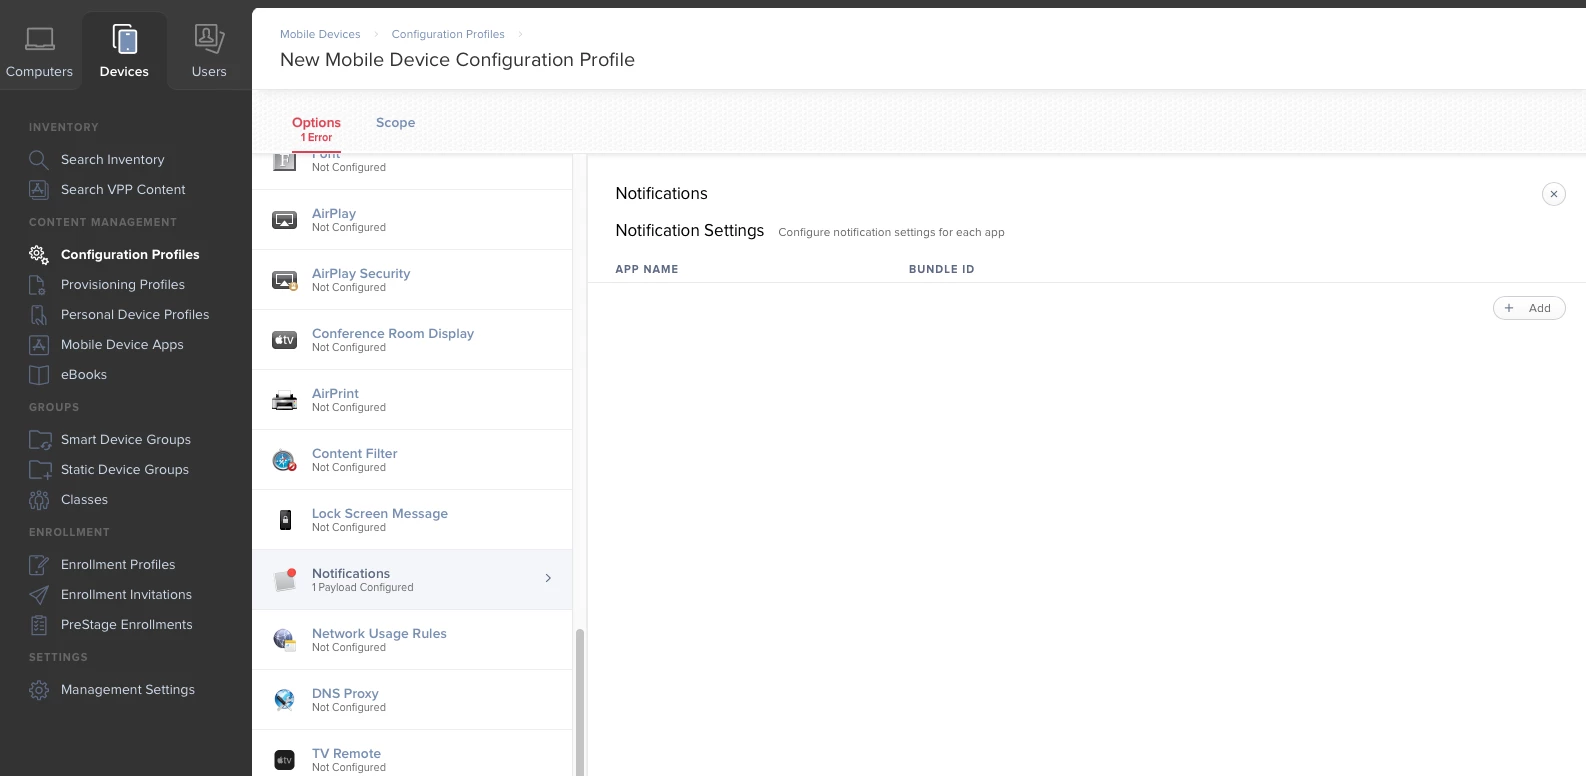Expand the Notifications payload chevron

(x=548, y=578)
